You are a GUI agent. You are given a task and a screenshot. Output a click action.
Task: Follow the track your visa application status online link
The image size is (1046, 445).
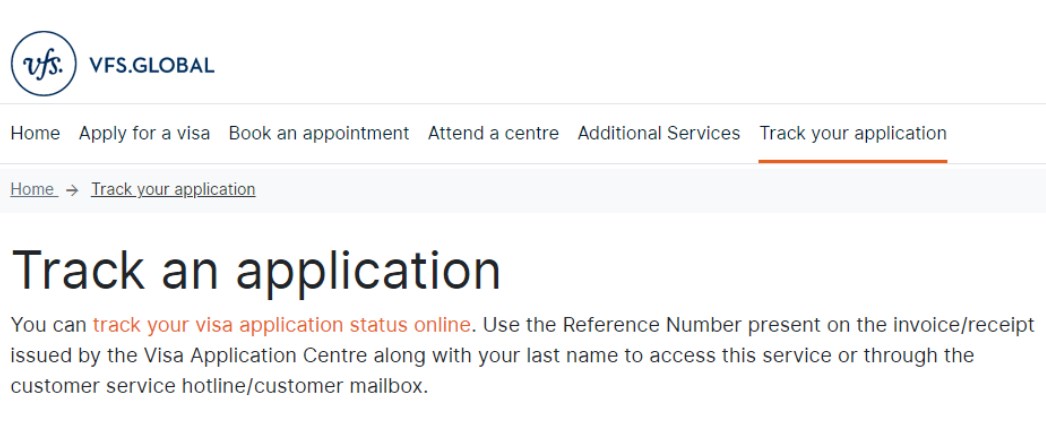point(281,325)
